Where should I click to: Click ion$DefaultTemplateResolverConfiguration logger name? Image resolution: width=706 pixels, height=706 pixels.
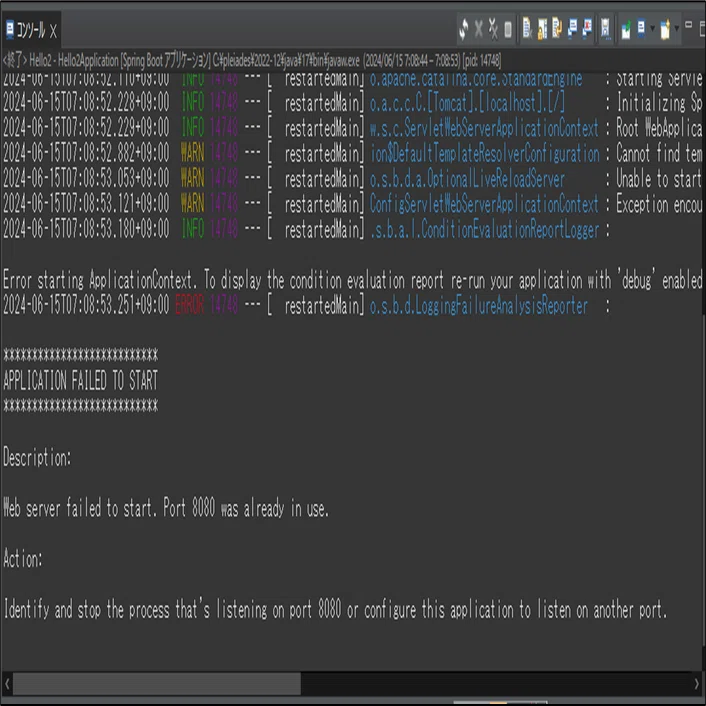[x=484, y=154]
